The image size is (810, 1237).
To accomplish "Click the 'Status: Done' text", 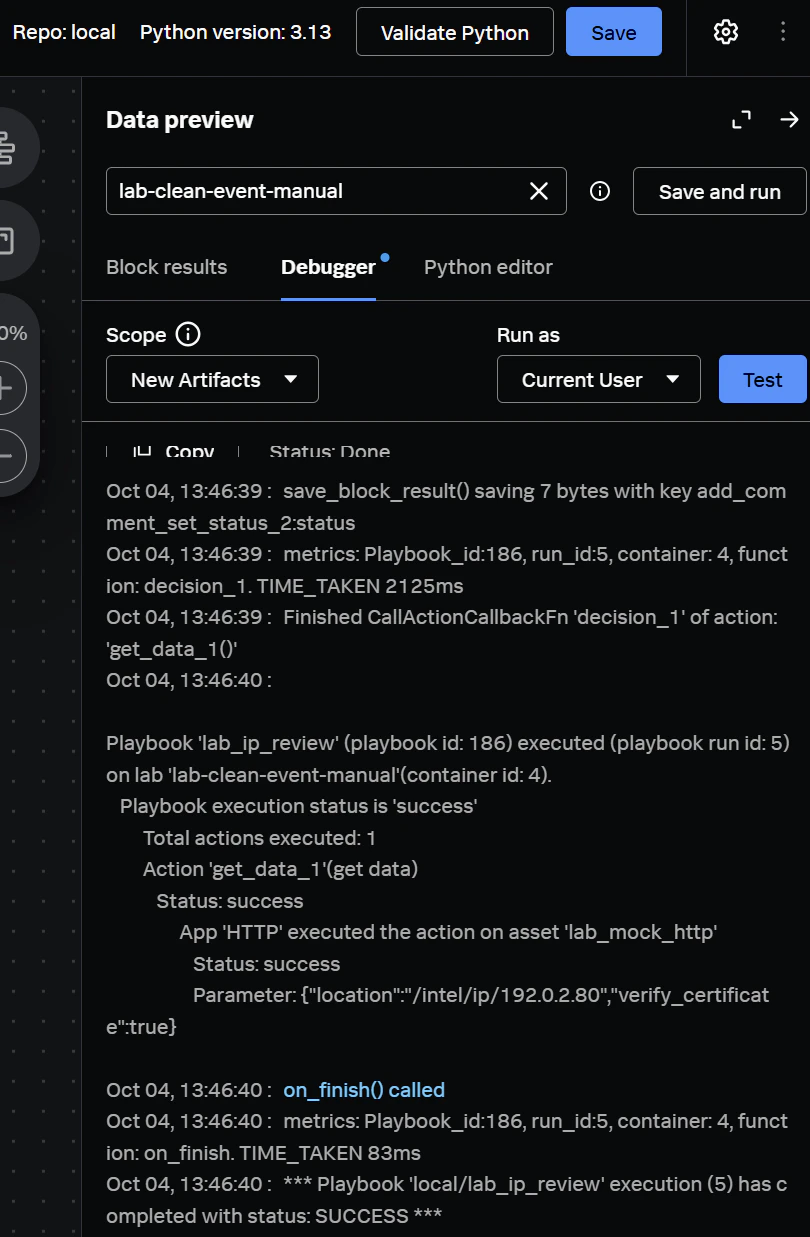I will point(330,452).
